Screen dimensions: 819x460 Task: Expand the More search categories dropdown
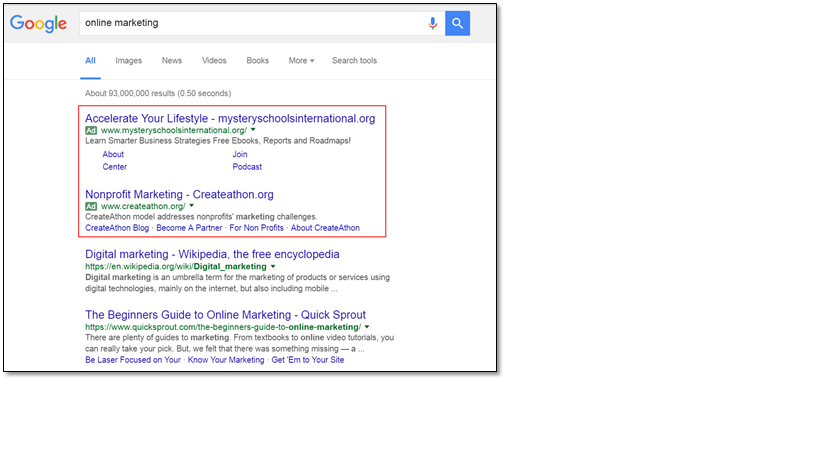301,61
